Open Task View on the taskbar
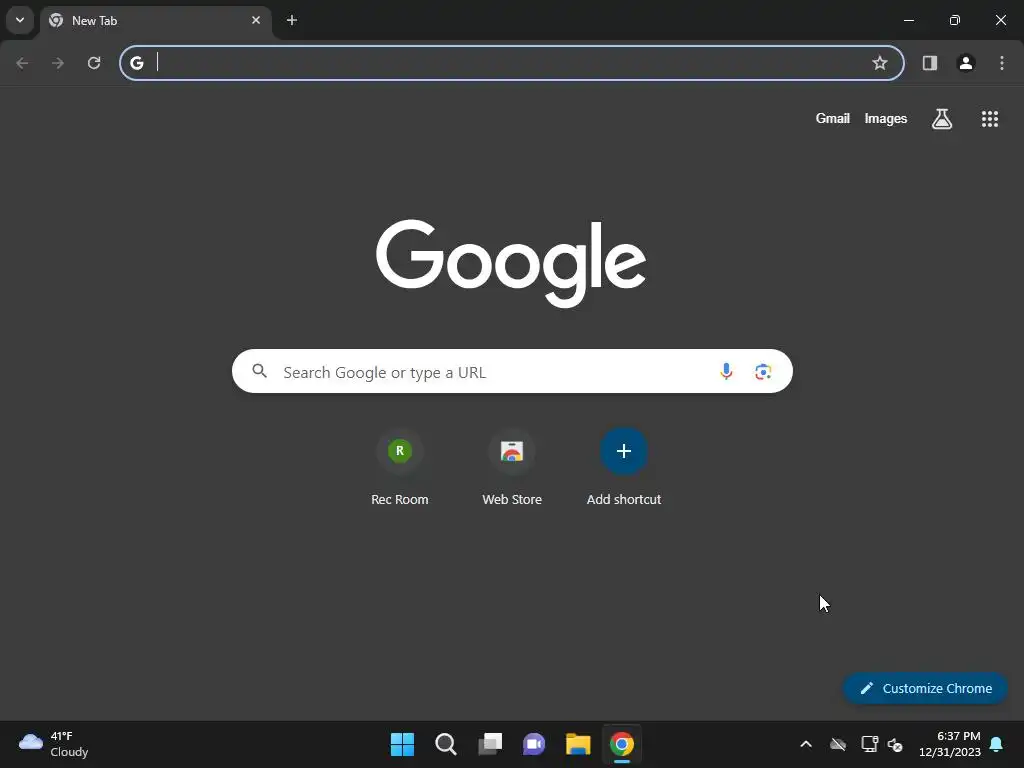This screenshot has width=1024, height=768. pyautogui.click(x=490, y=744)
